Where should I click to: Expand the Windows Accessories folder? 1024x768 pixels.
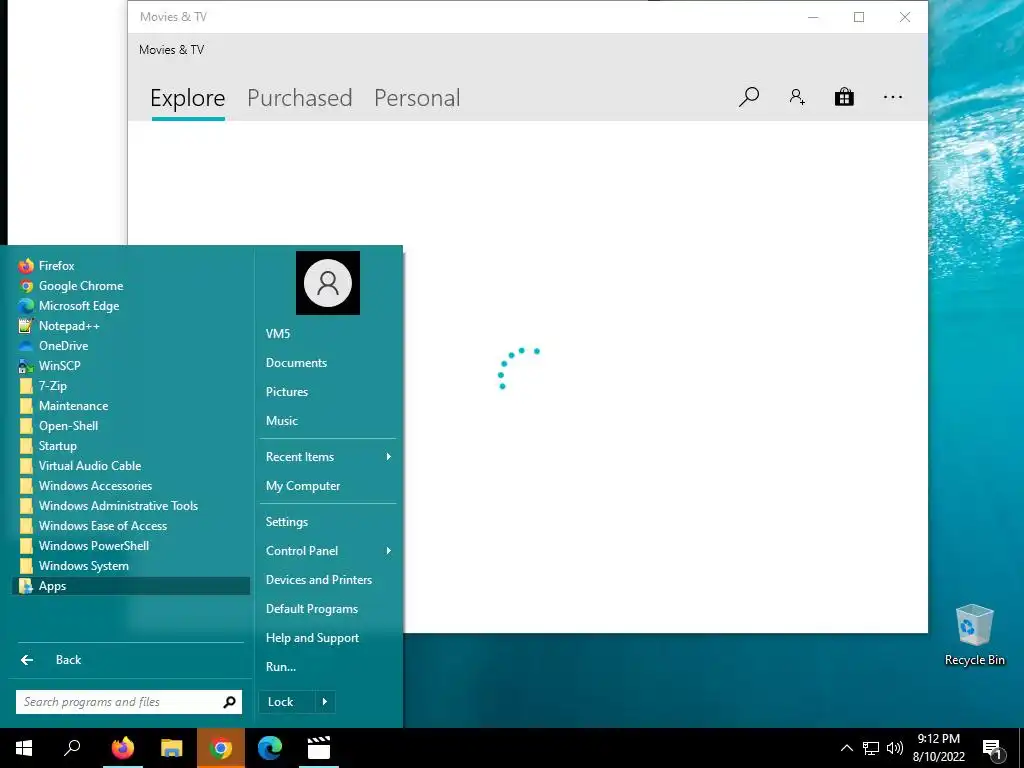click(x=131, y=486)
